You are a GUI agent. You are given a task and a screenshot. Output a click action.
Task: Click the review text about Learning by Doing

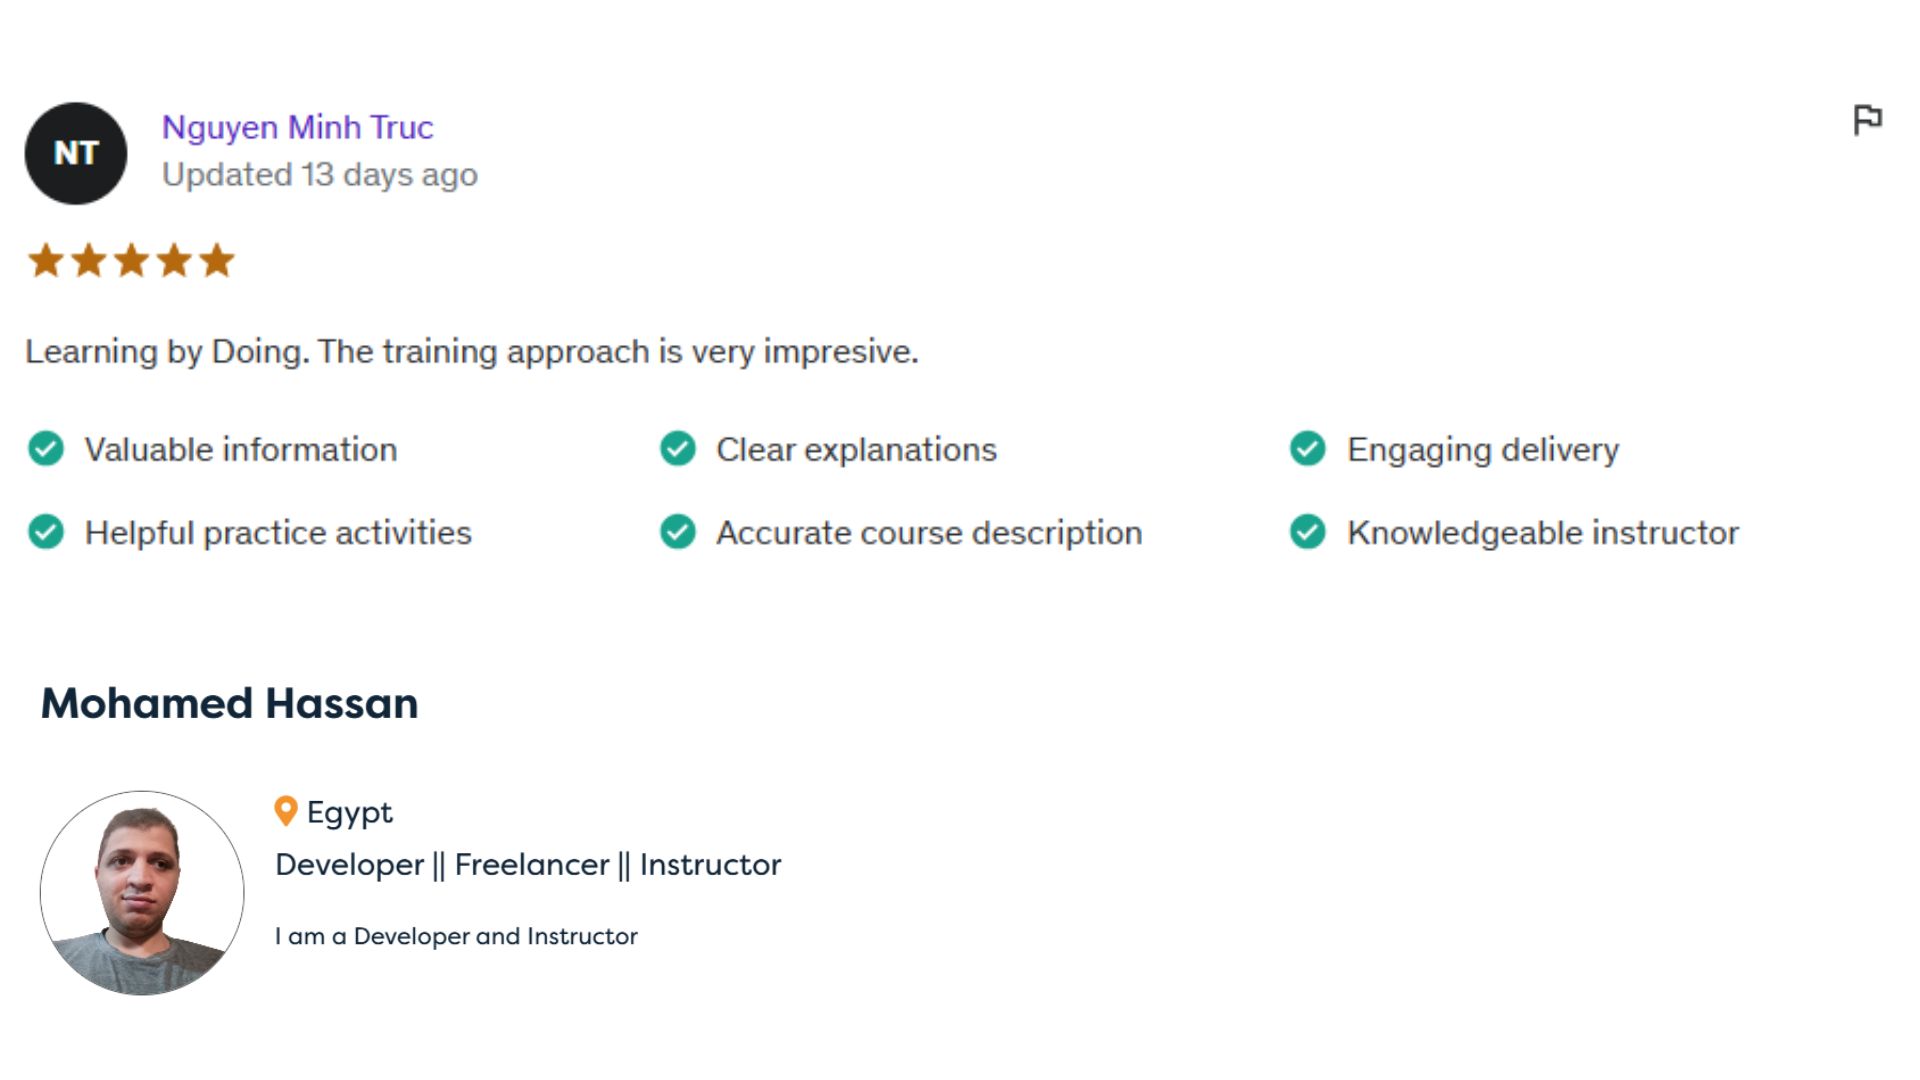coord(472,352)
